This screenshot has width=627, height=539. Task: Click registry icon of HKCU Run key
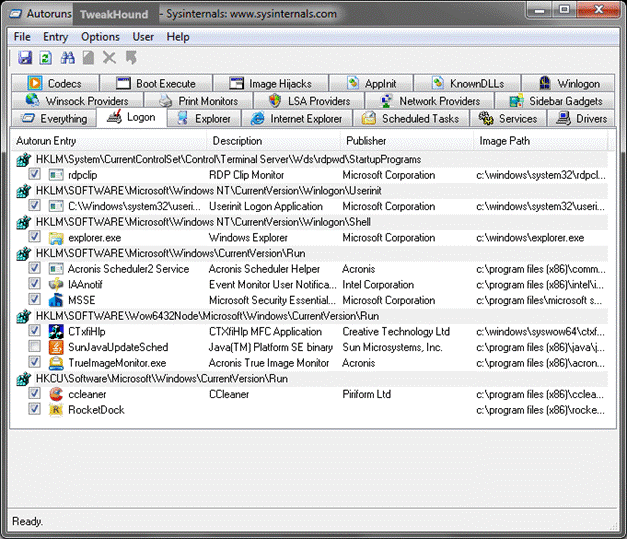[24, 379]
